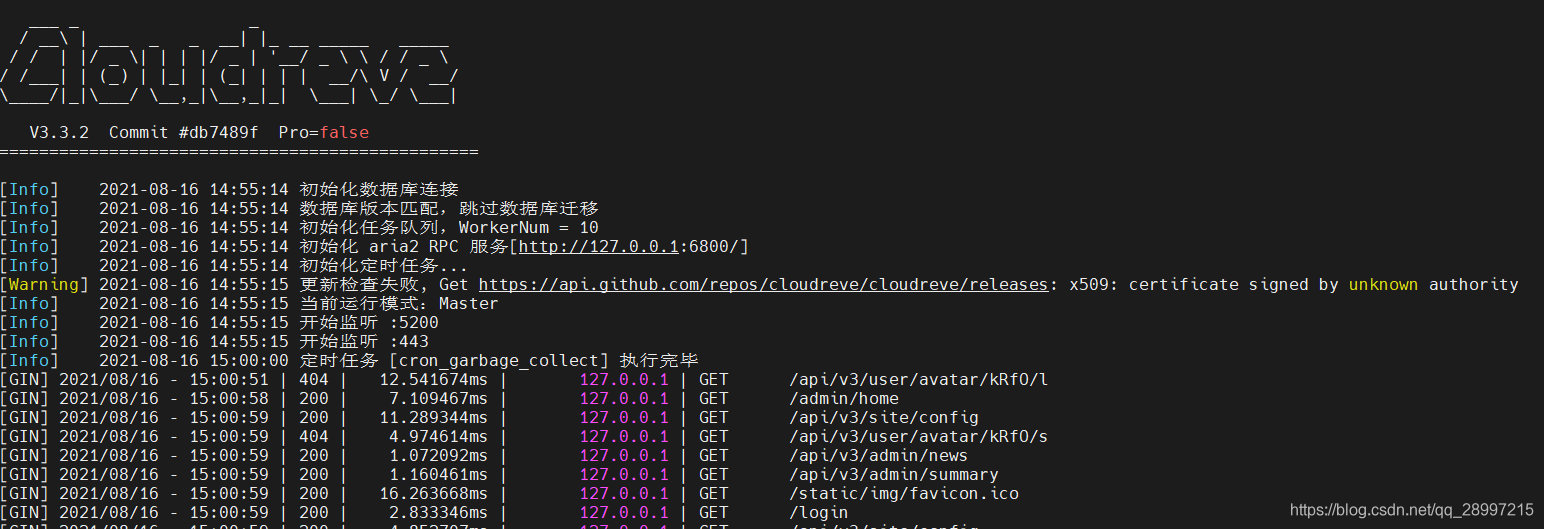This screenshot has width=1544, height=529.
Task: Click the 2.833346ms latency value
Action: tap(439, 513)
